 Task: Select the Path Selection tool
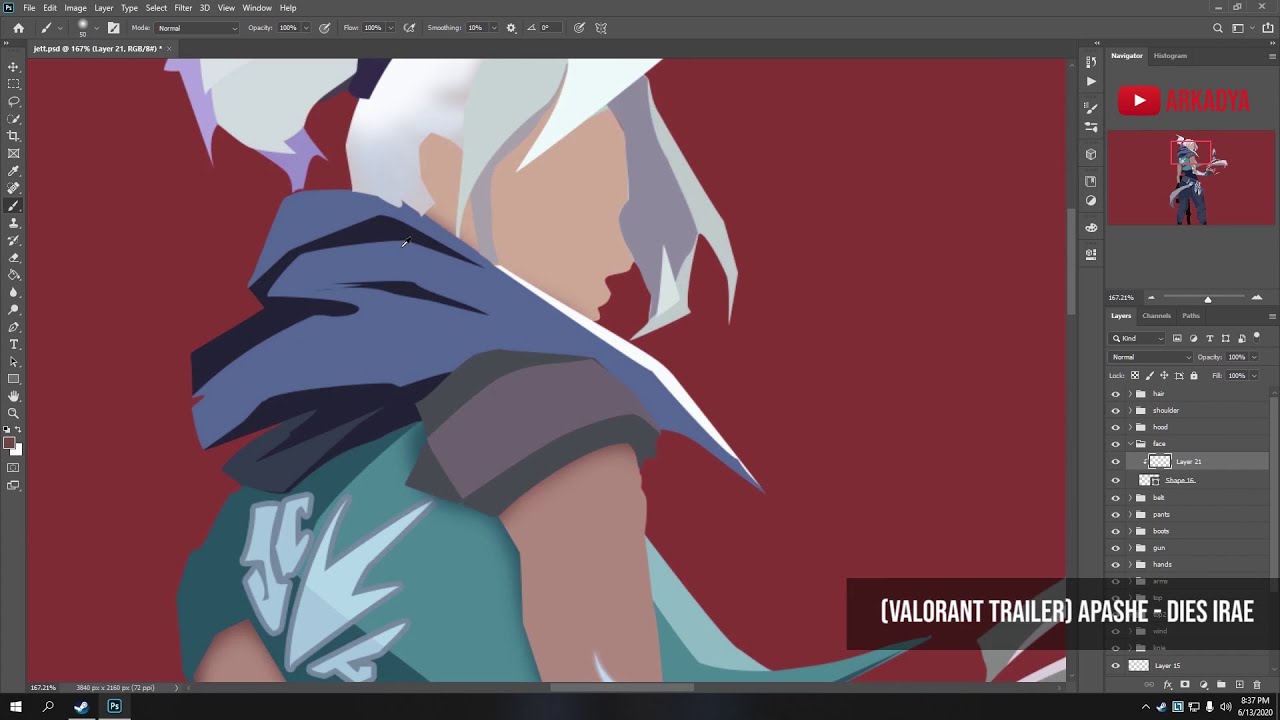14,362
